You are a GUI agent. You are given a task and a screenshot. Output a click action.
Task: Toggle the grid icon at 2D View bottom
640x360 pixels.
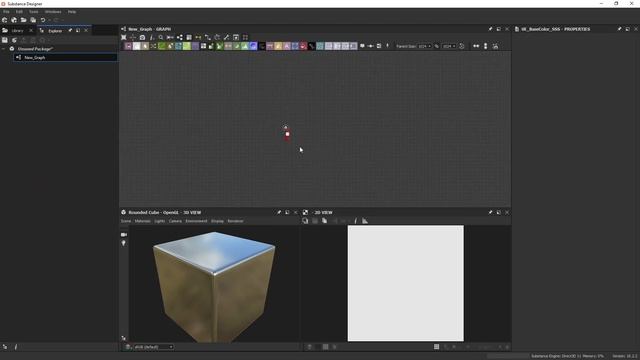436,347
